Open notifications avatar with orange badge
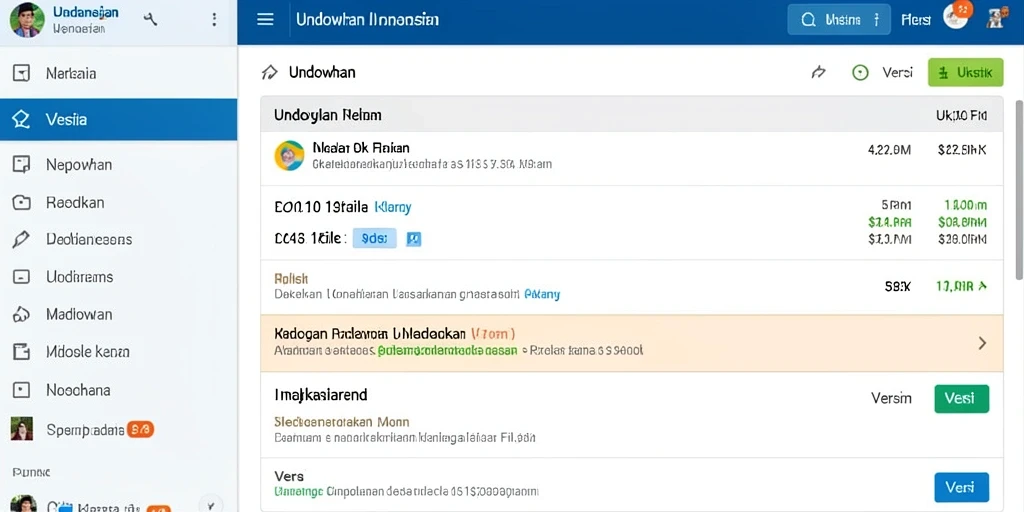Screen dimensions: 1024x512 tap(957, 16)
